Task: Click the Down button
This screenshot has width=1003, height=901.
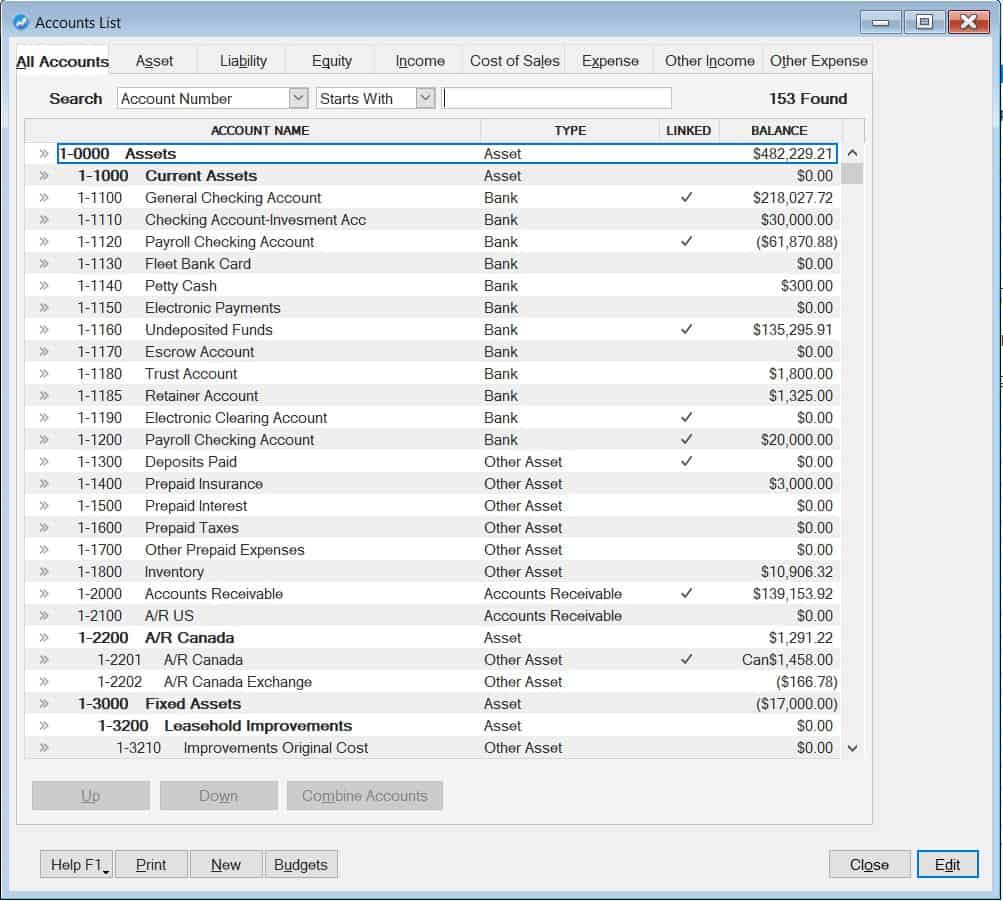Action: (x=219, y=796)
